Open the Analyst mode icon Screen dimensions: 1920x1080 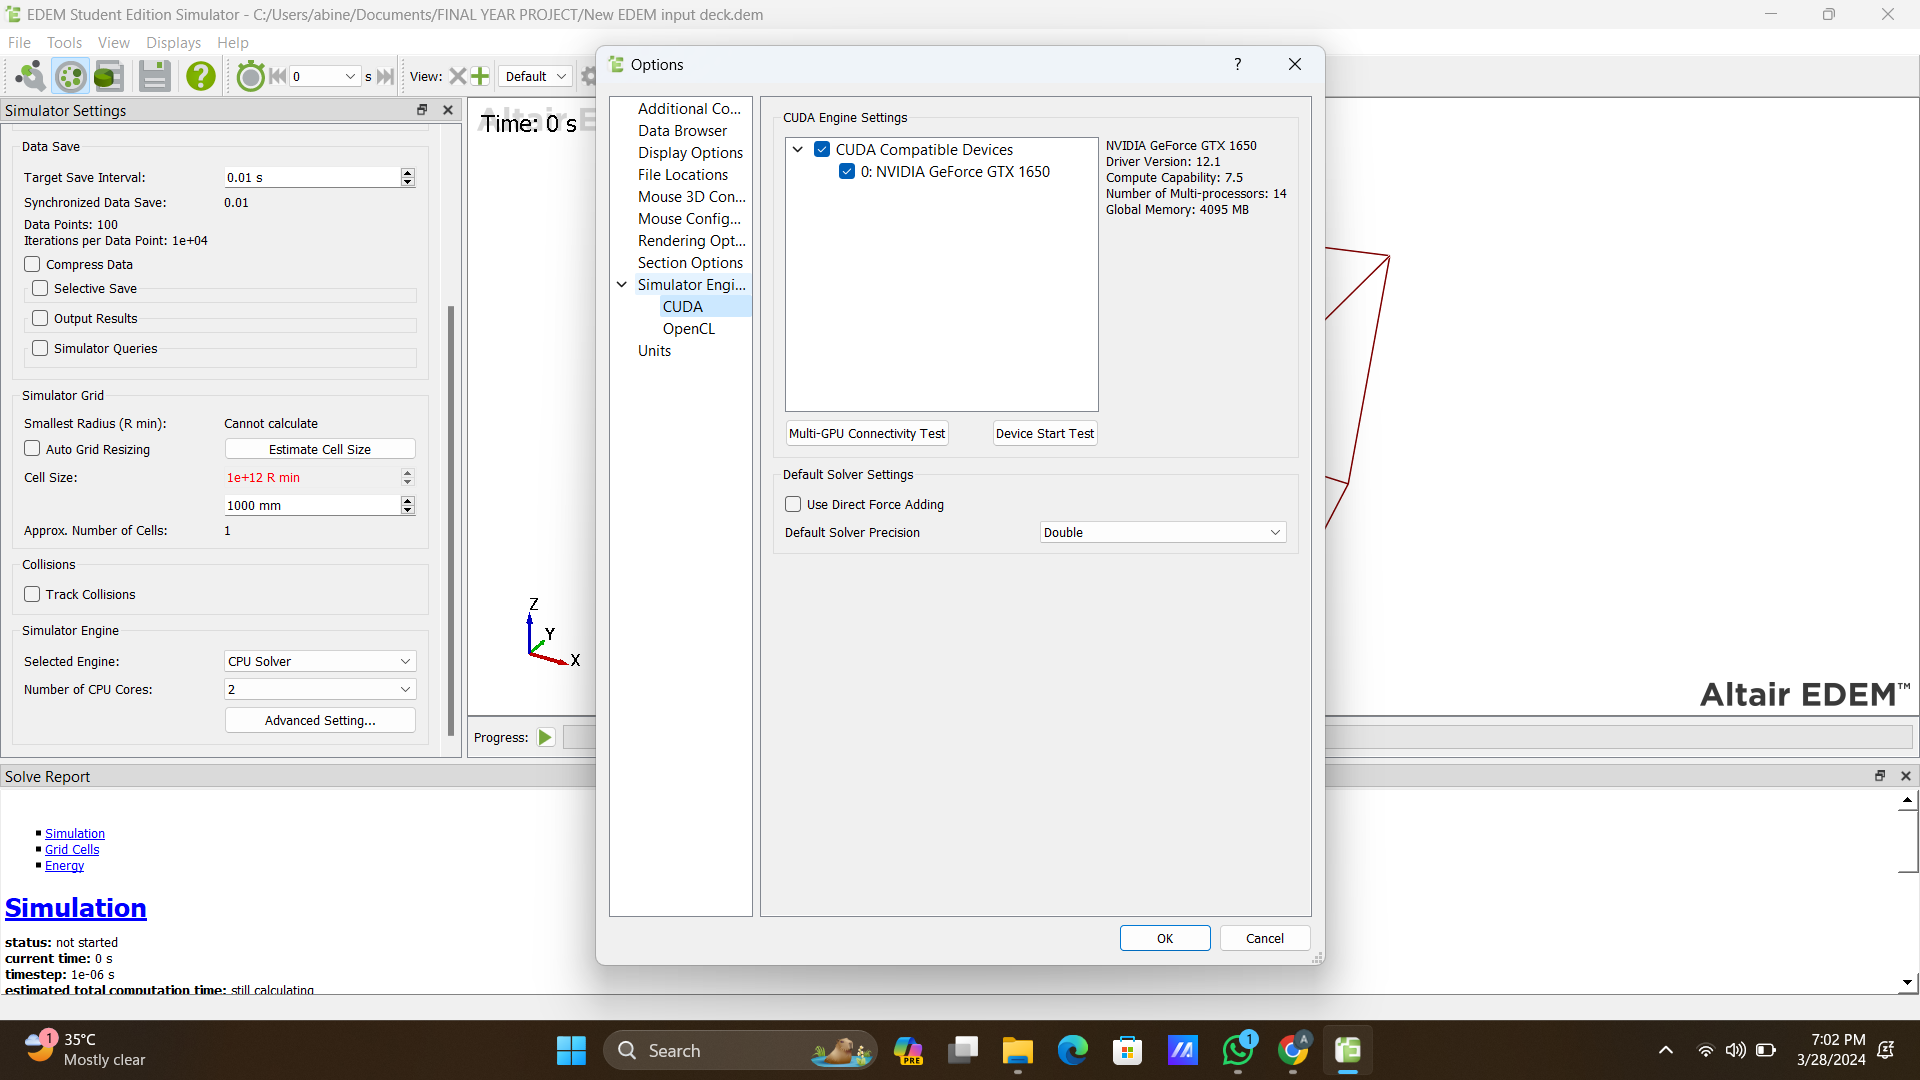(109, 76)
